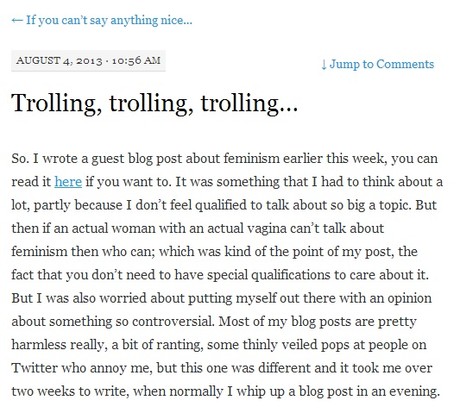Click the left arrow before the previous post link

tap(17, 20)
